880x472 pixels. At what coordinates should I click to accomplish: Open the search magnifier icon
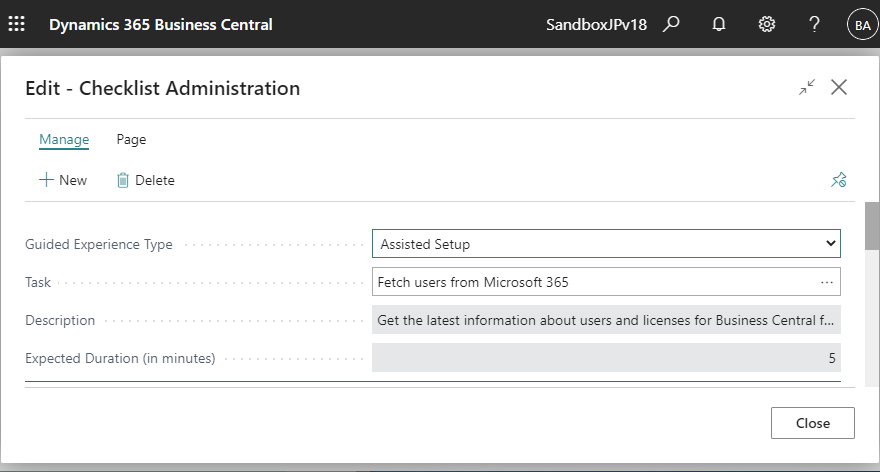[671, 24]
